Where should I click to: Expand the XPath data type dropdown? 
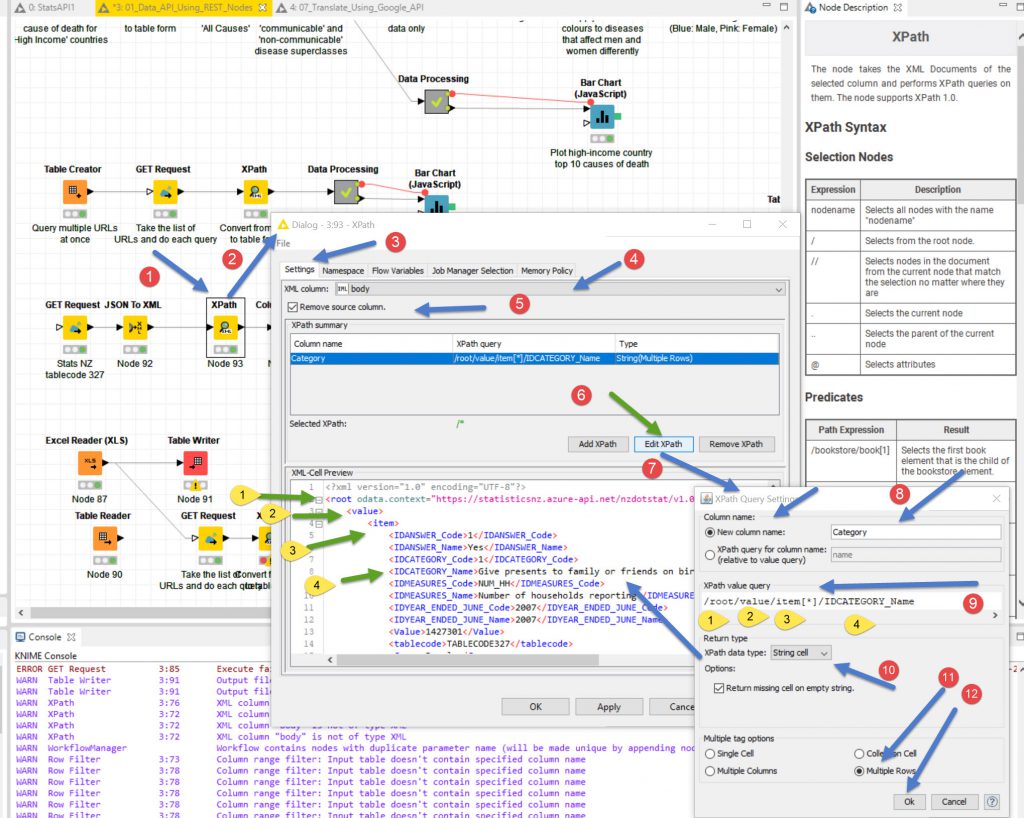click(823, 652)
